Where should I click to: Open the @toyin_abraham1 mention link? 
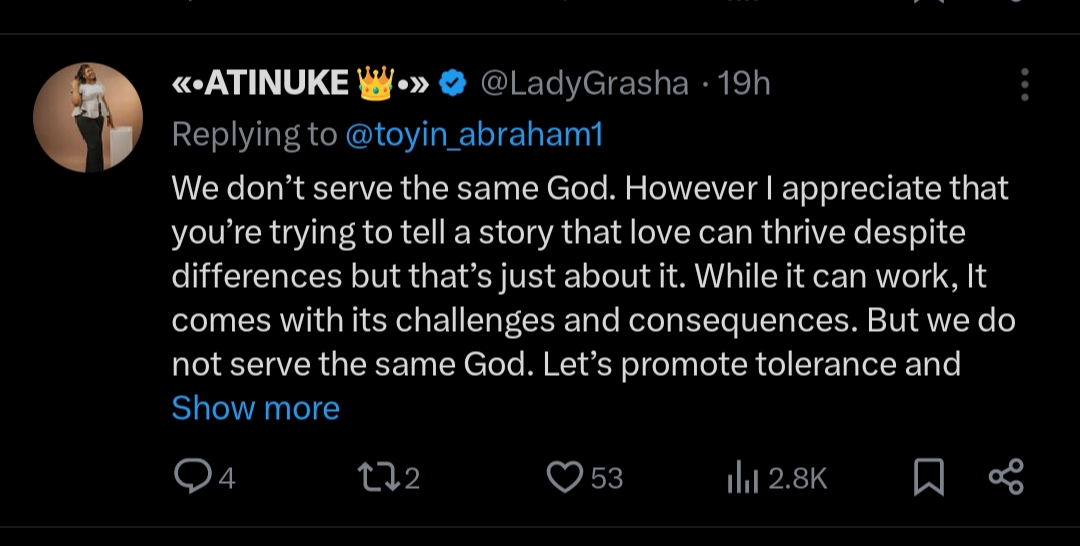474,135
